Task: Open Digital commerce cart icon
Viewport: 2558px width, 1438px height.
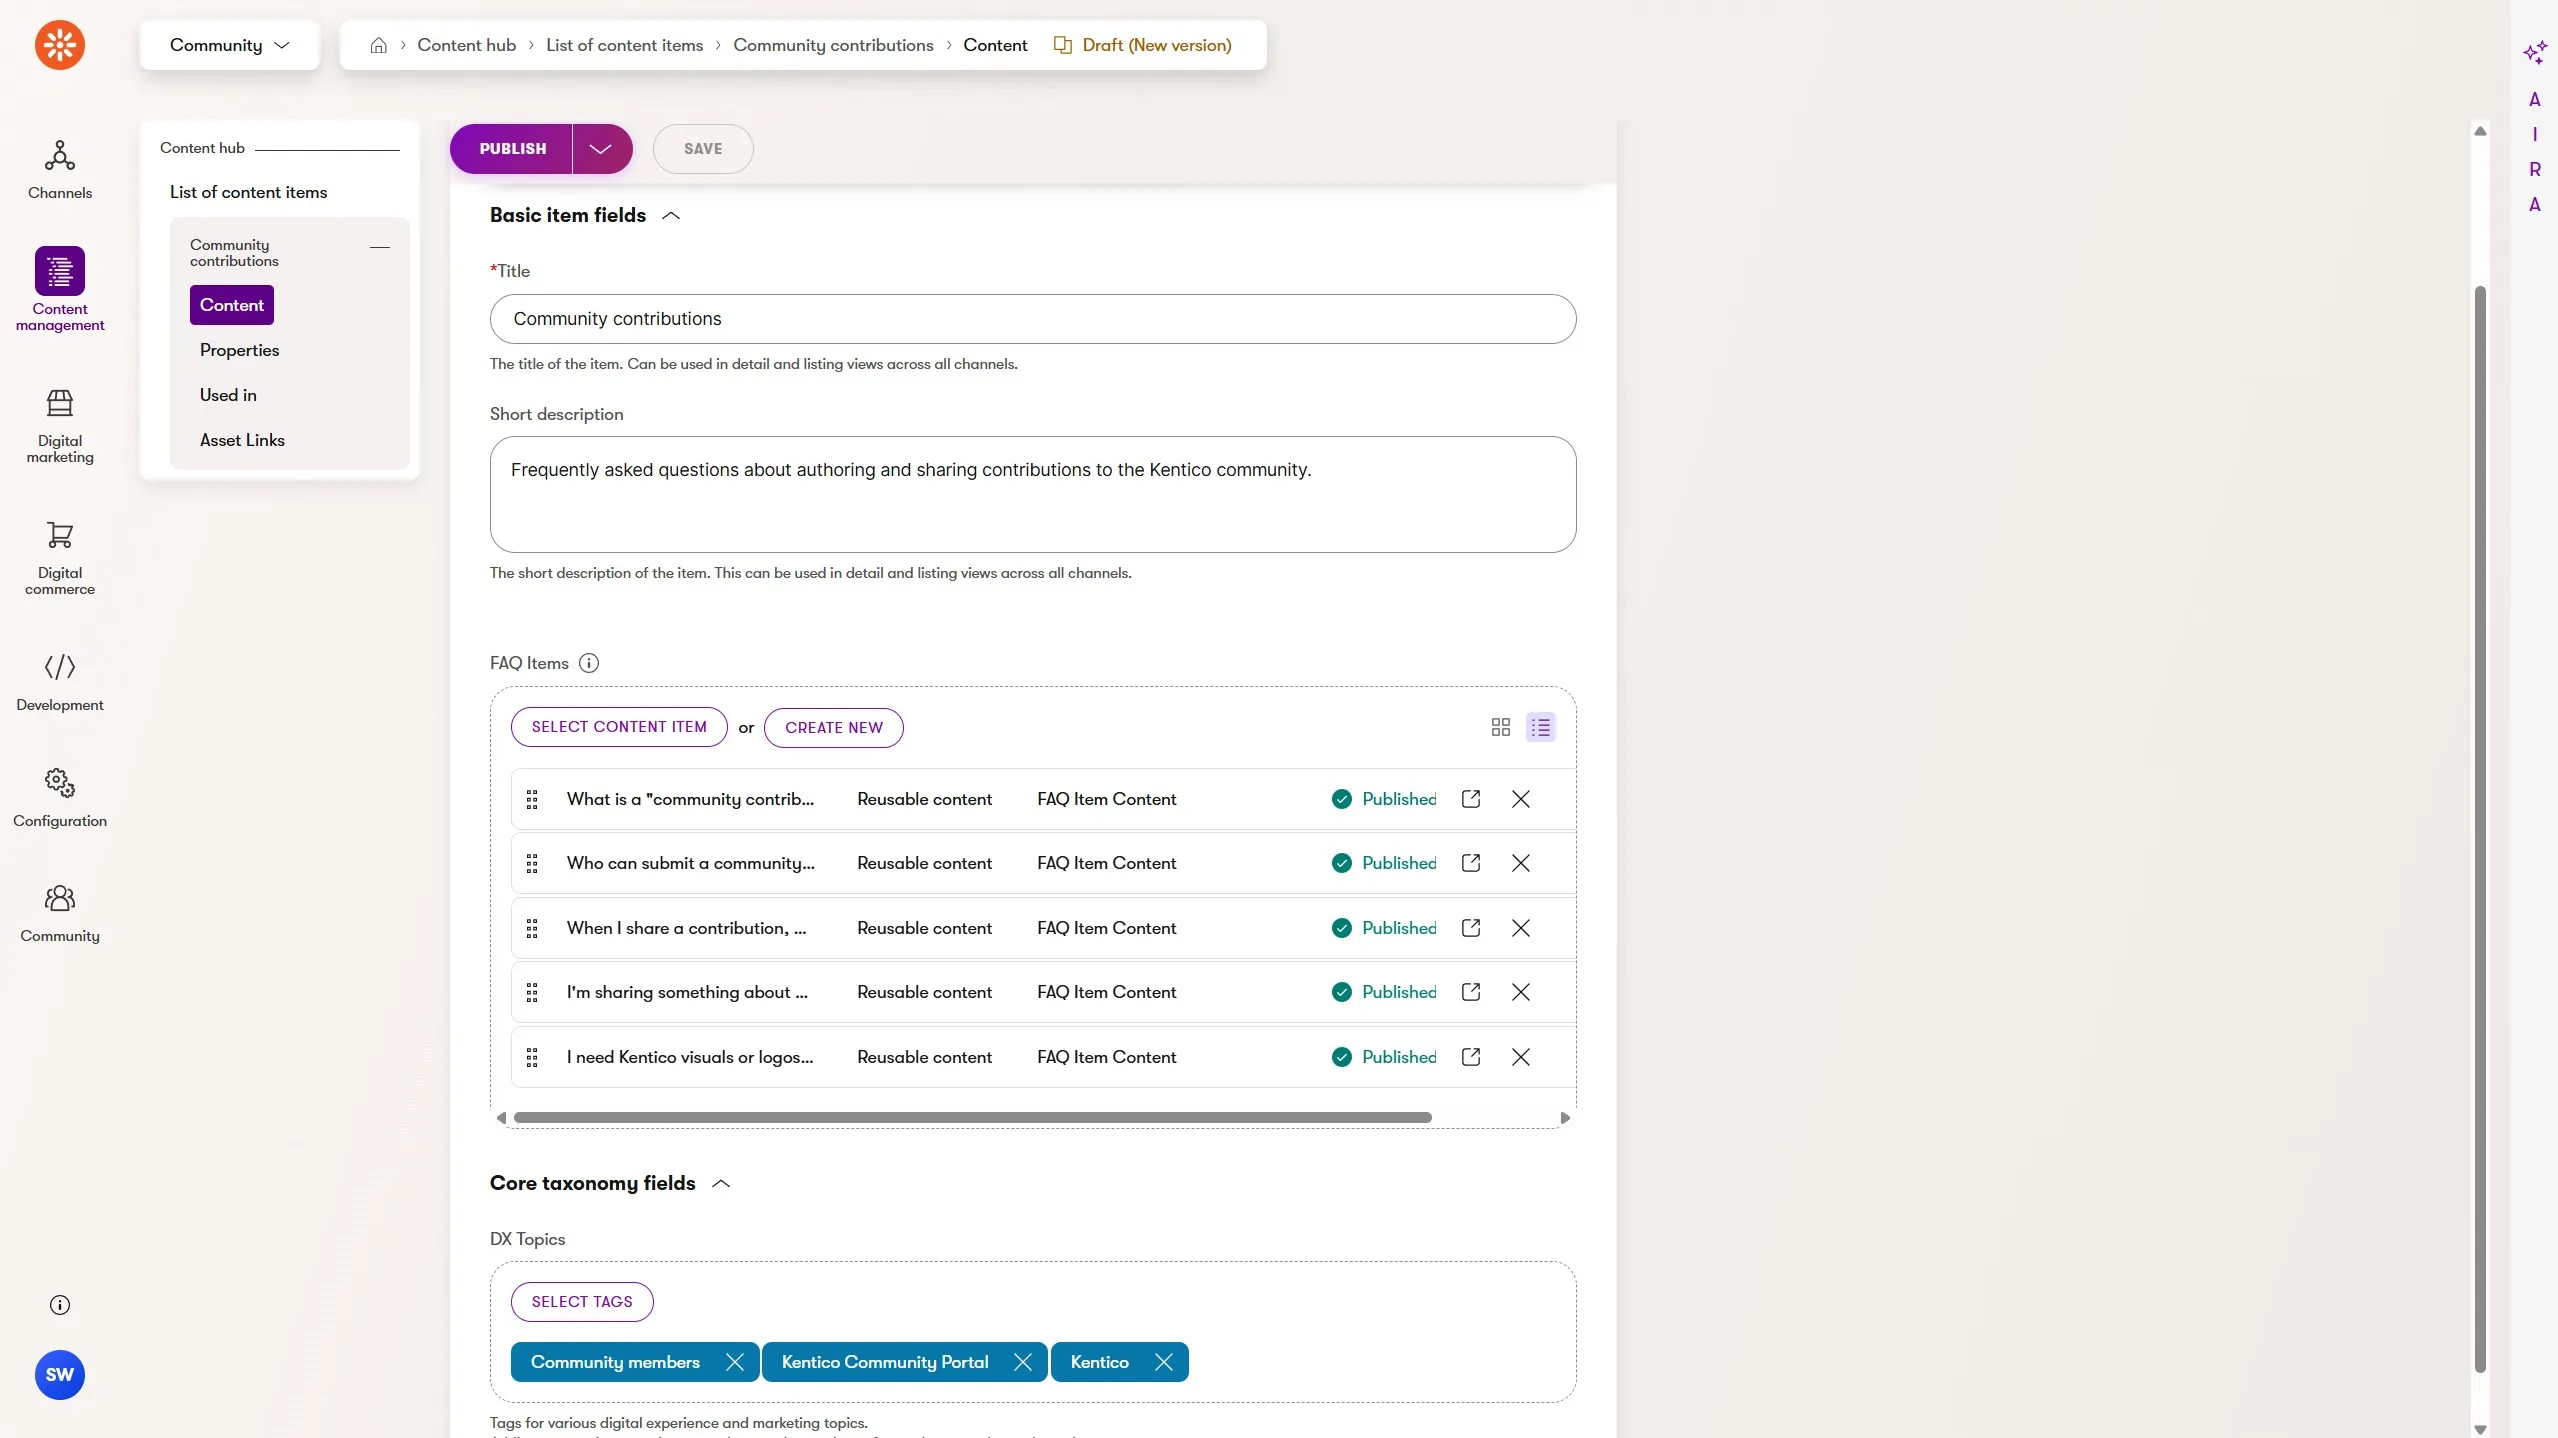Action: coord(60,535)
